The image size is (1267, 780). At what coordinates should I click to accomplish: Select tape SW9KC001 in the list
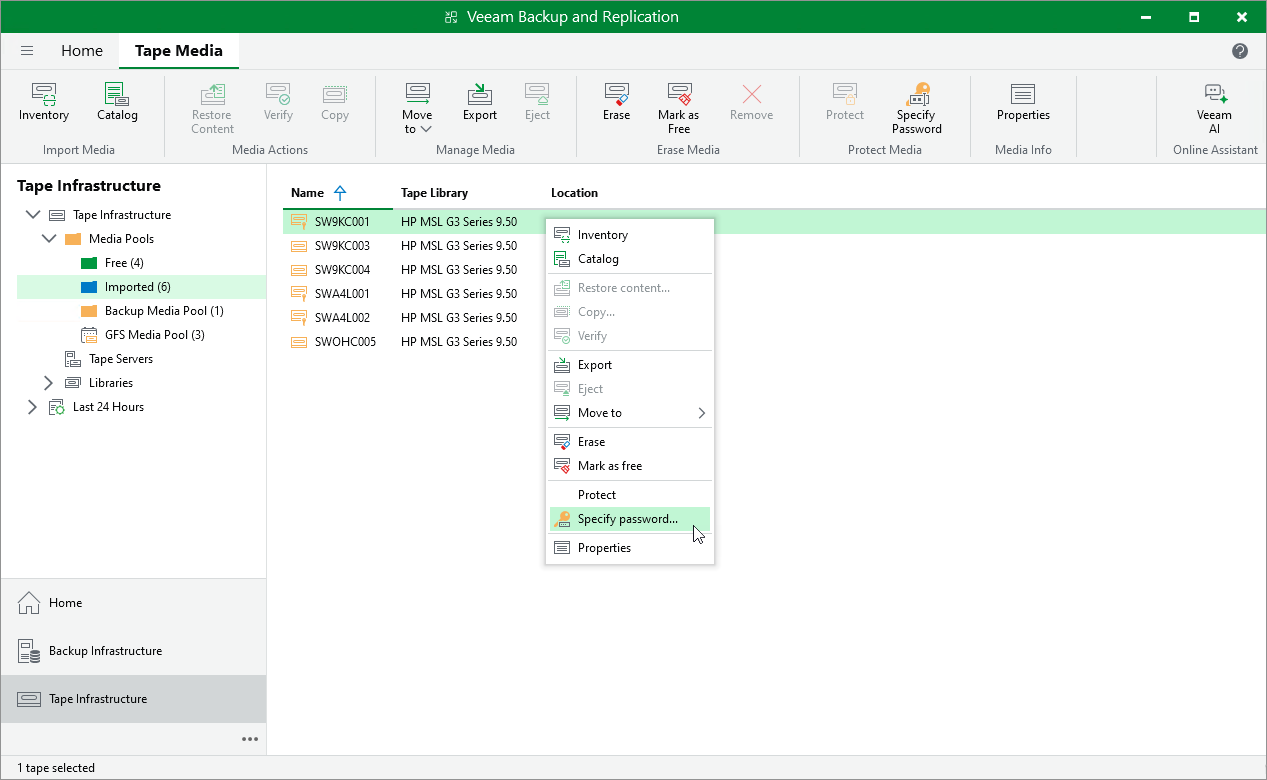click(342, 222)
